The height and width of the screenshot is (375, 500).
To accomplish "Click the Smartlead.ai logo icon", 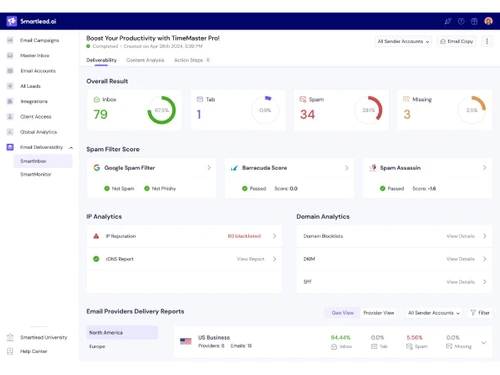I will 12,21.
